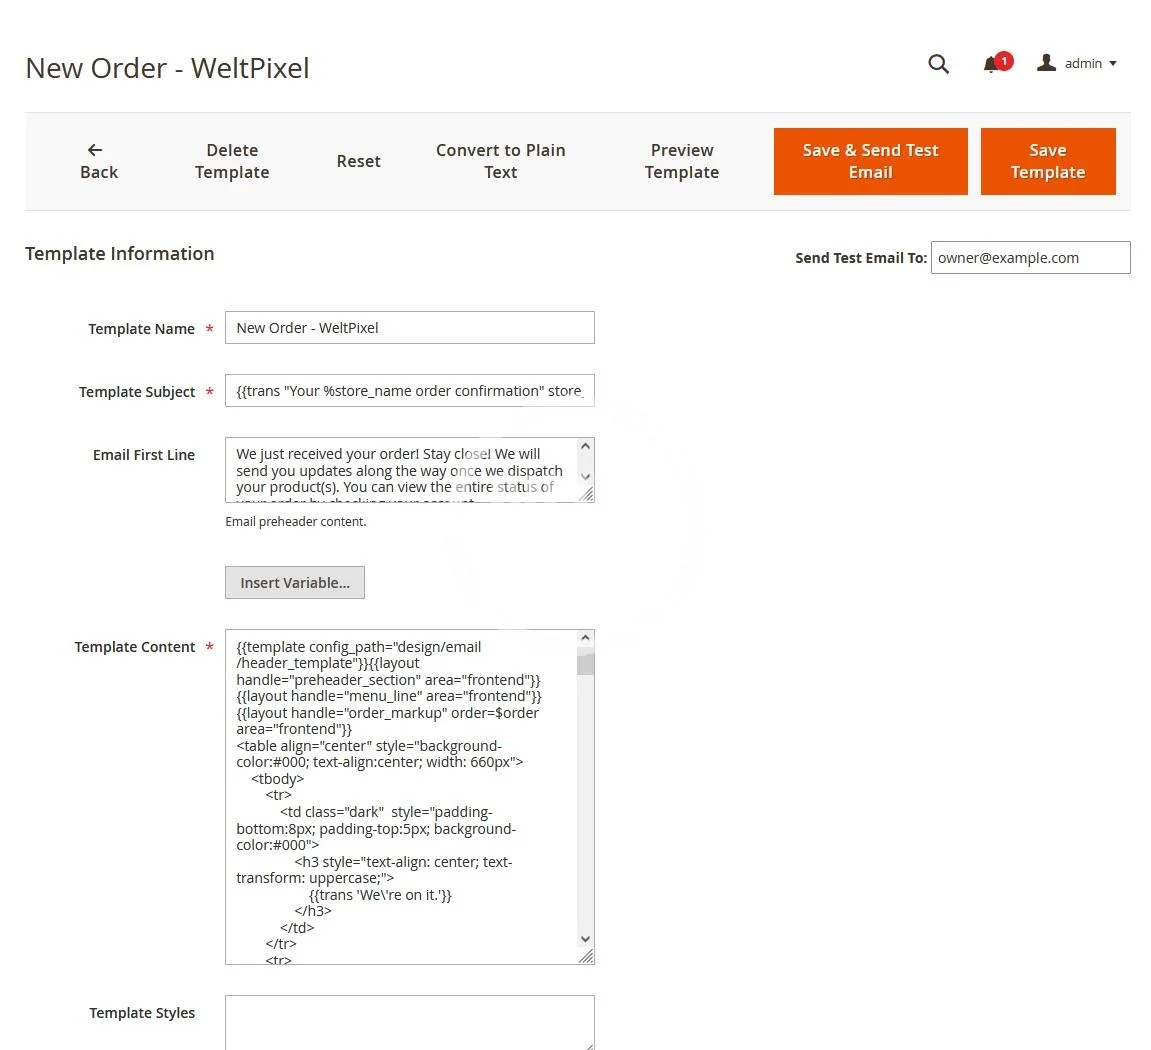Click Save & Send Test Email

point(870,161)
